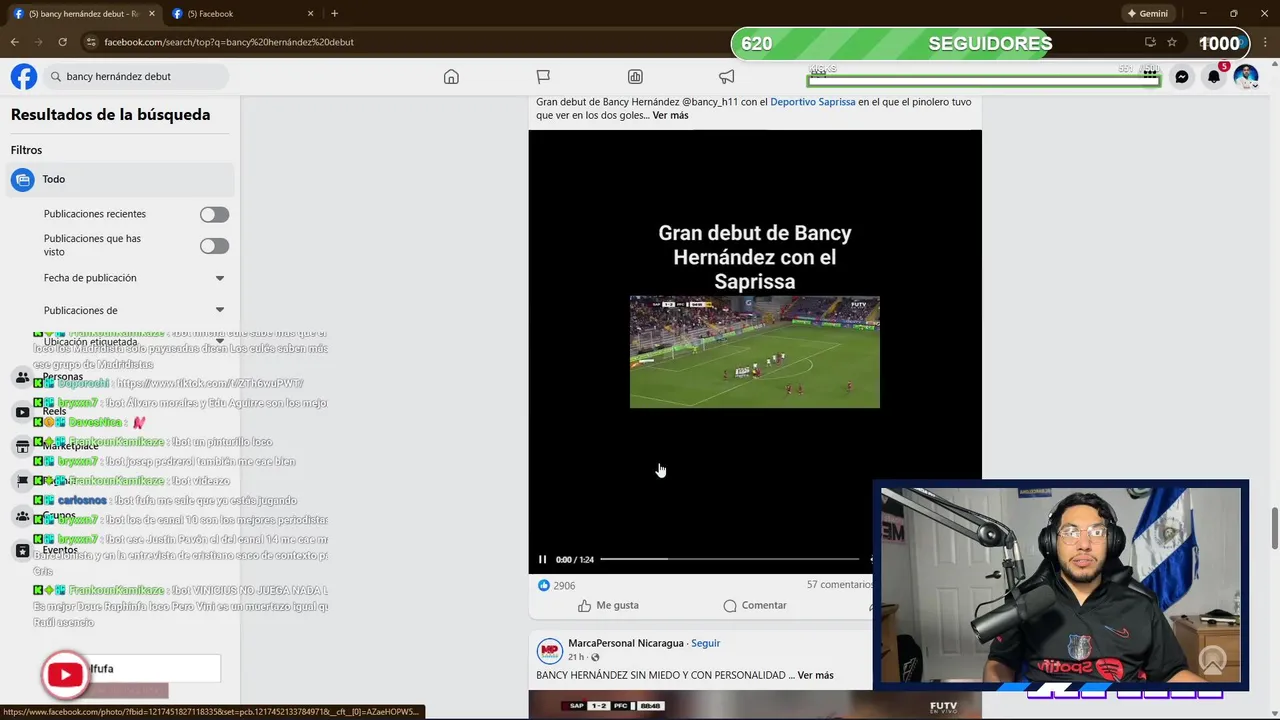Select the Todo filter
Viewport: 1280px width, 720px height.
(x=120, y=179)
